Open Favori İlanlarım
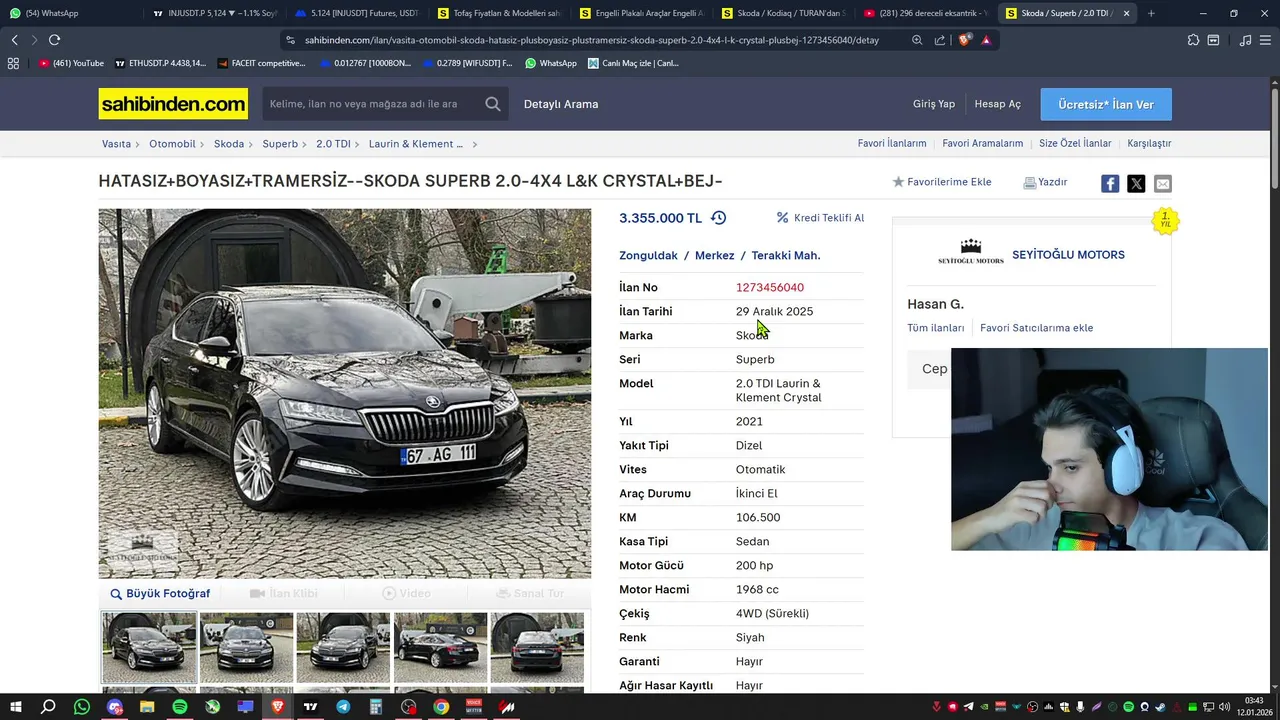Viewport: 1280px width, 720px height. 892,144
